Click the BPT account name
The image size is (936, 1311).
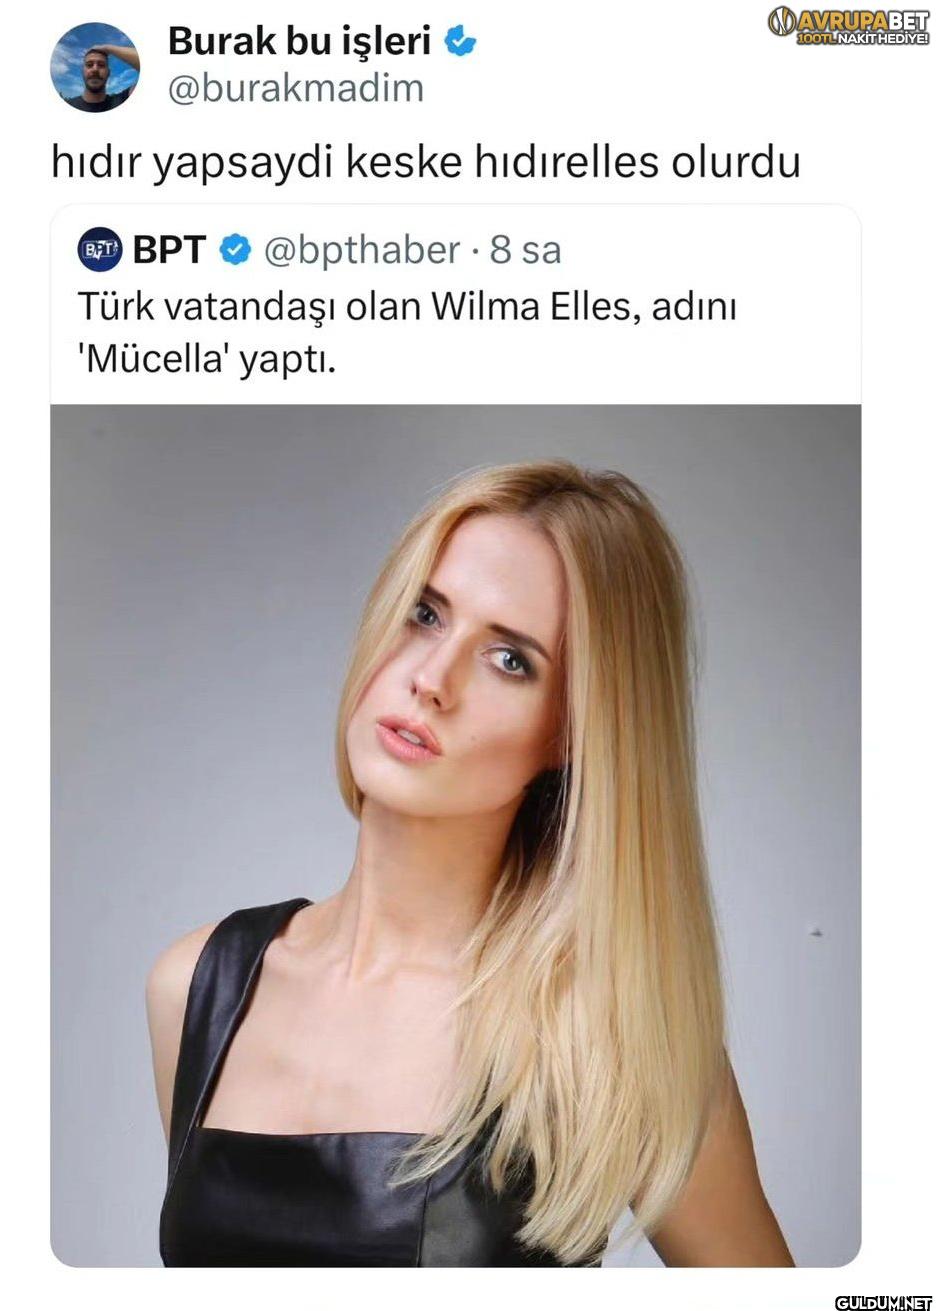169,250
